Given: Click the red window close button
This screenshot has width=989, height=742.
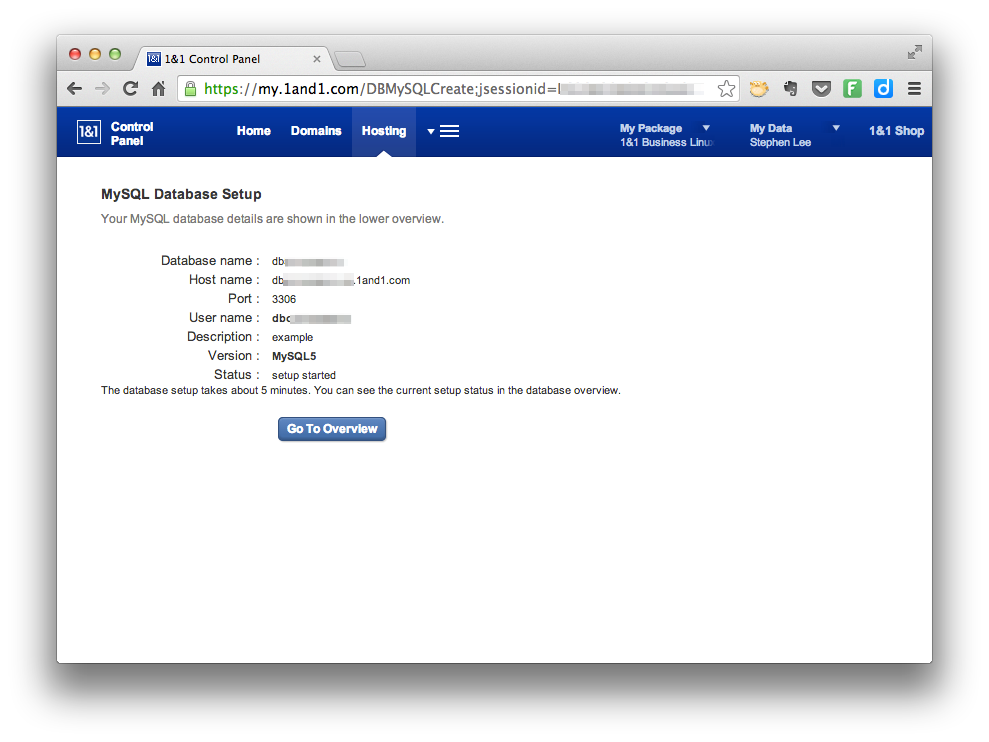Looking at the screenshot, I should (x=75, y=54).
